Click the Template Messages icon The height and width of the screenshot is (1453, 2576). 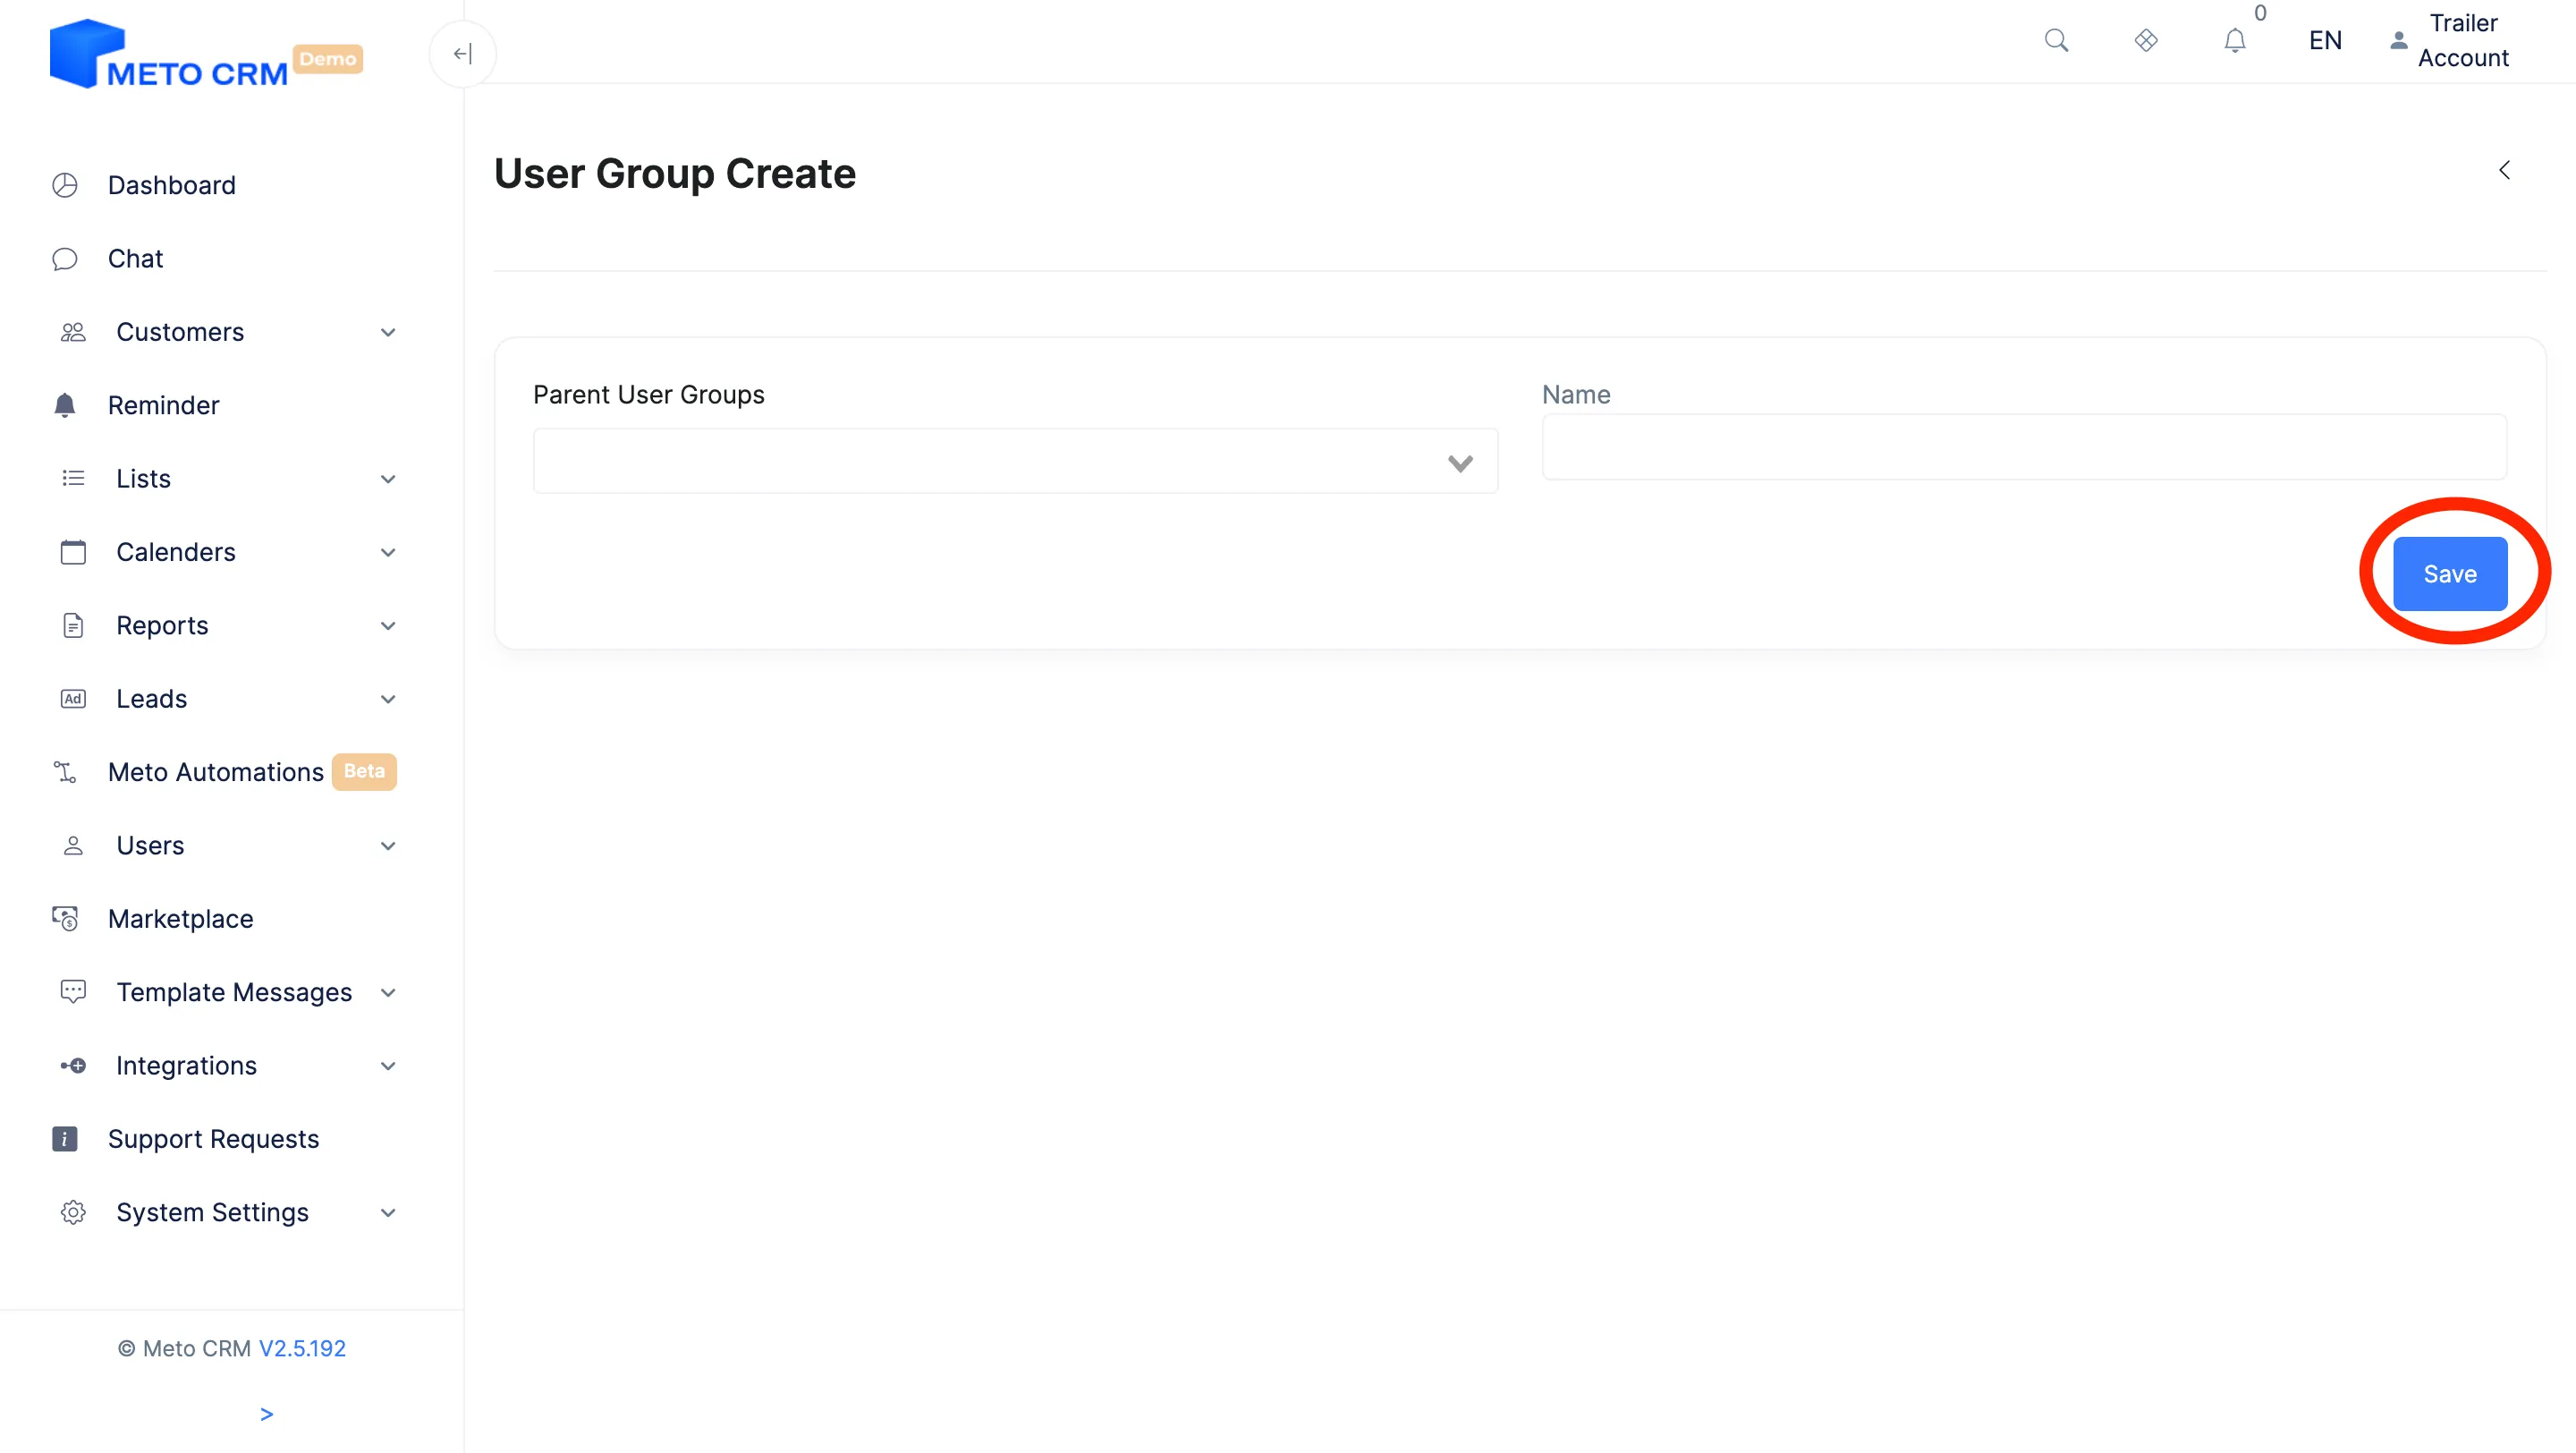pos(73,992)
